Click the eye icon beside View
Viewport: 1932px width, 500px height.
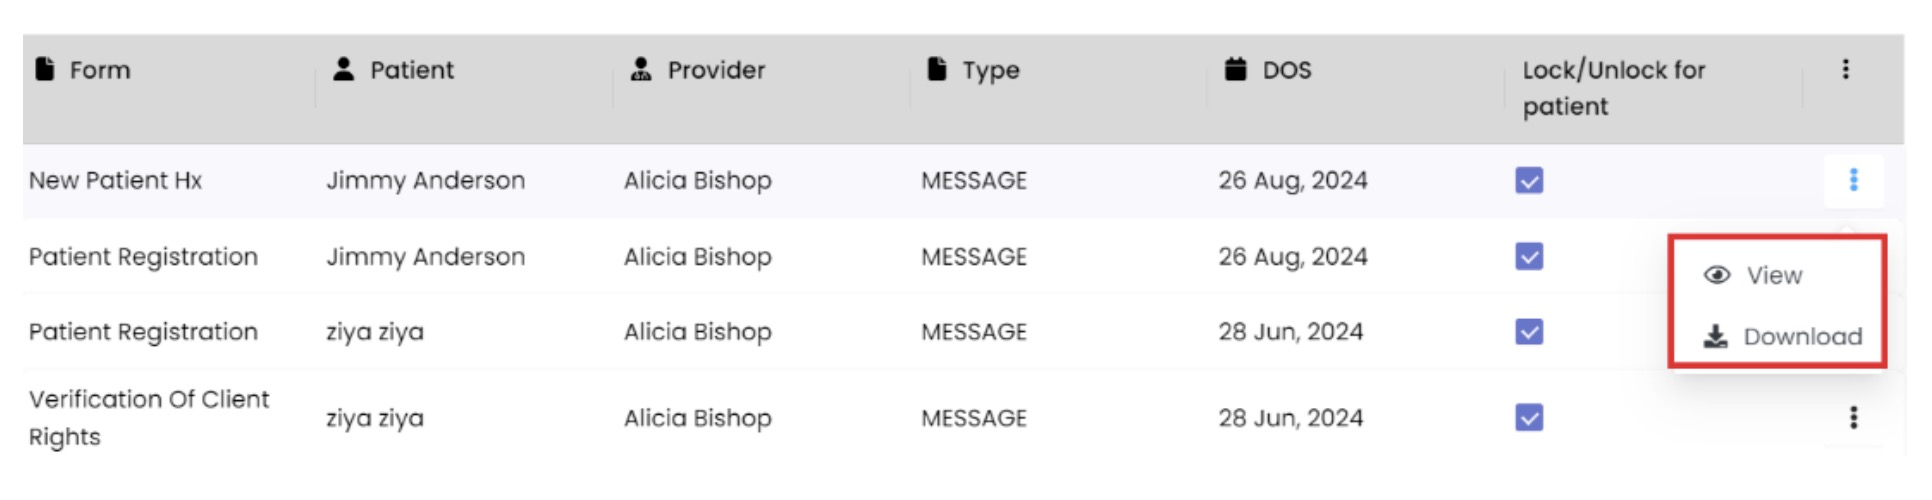(x=1717, y=275)
